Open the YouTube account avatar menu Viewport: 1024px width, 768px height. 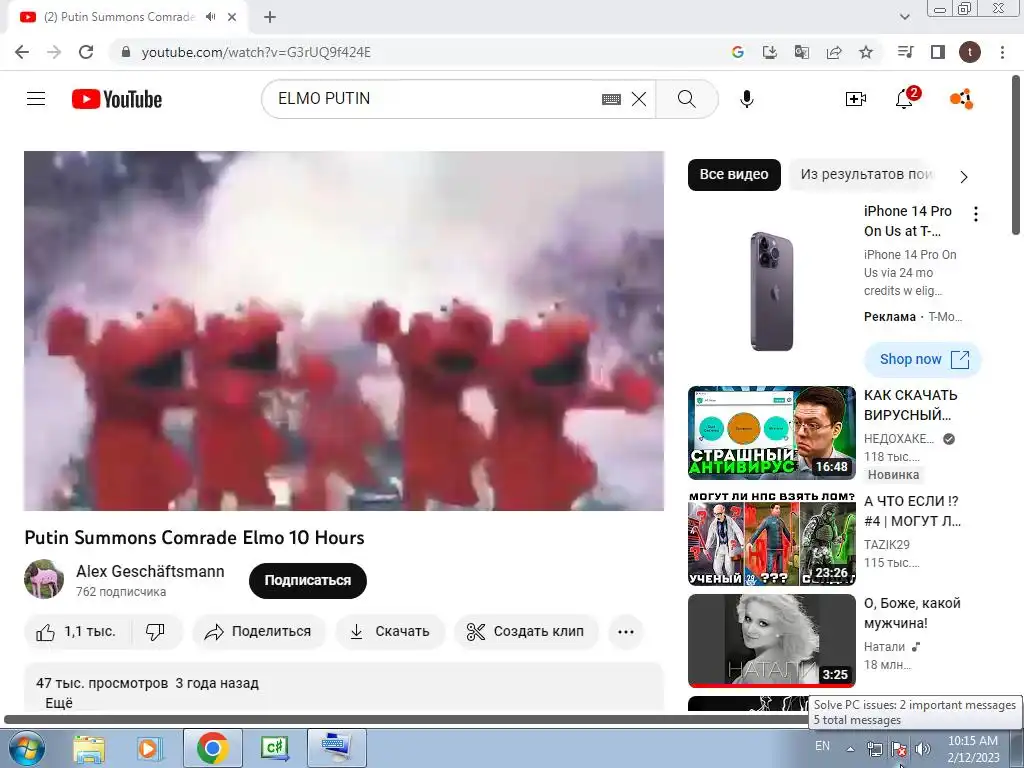[961, 99]
